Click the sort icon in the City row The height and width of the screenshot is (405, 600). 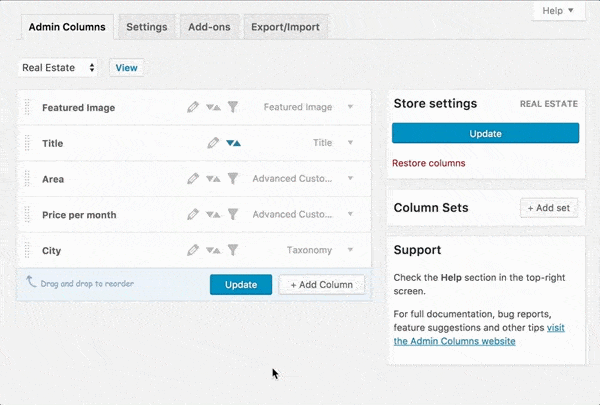[213, 251]
